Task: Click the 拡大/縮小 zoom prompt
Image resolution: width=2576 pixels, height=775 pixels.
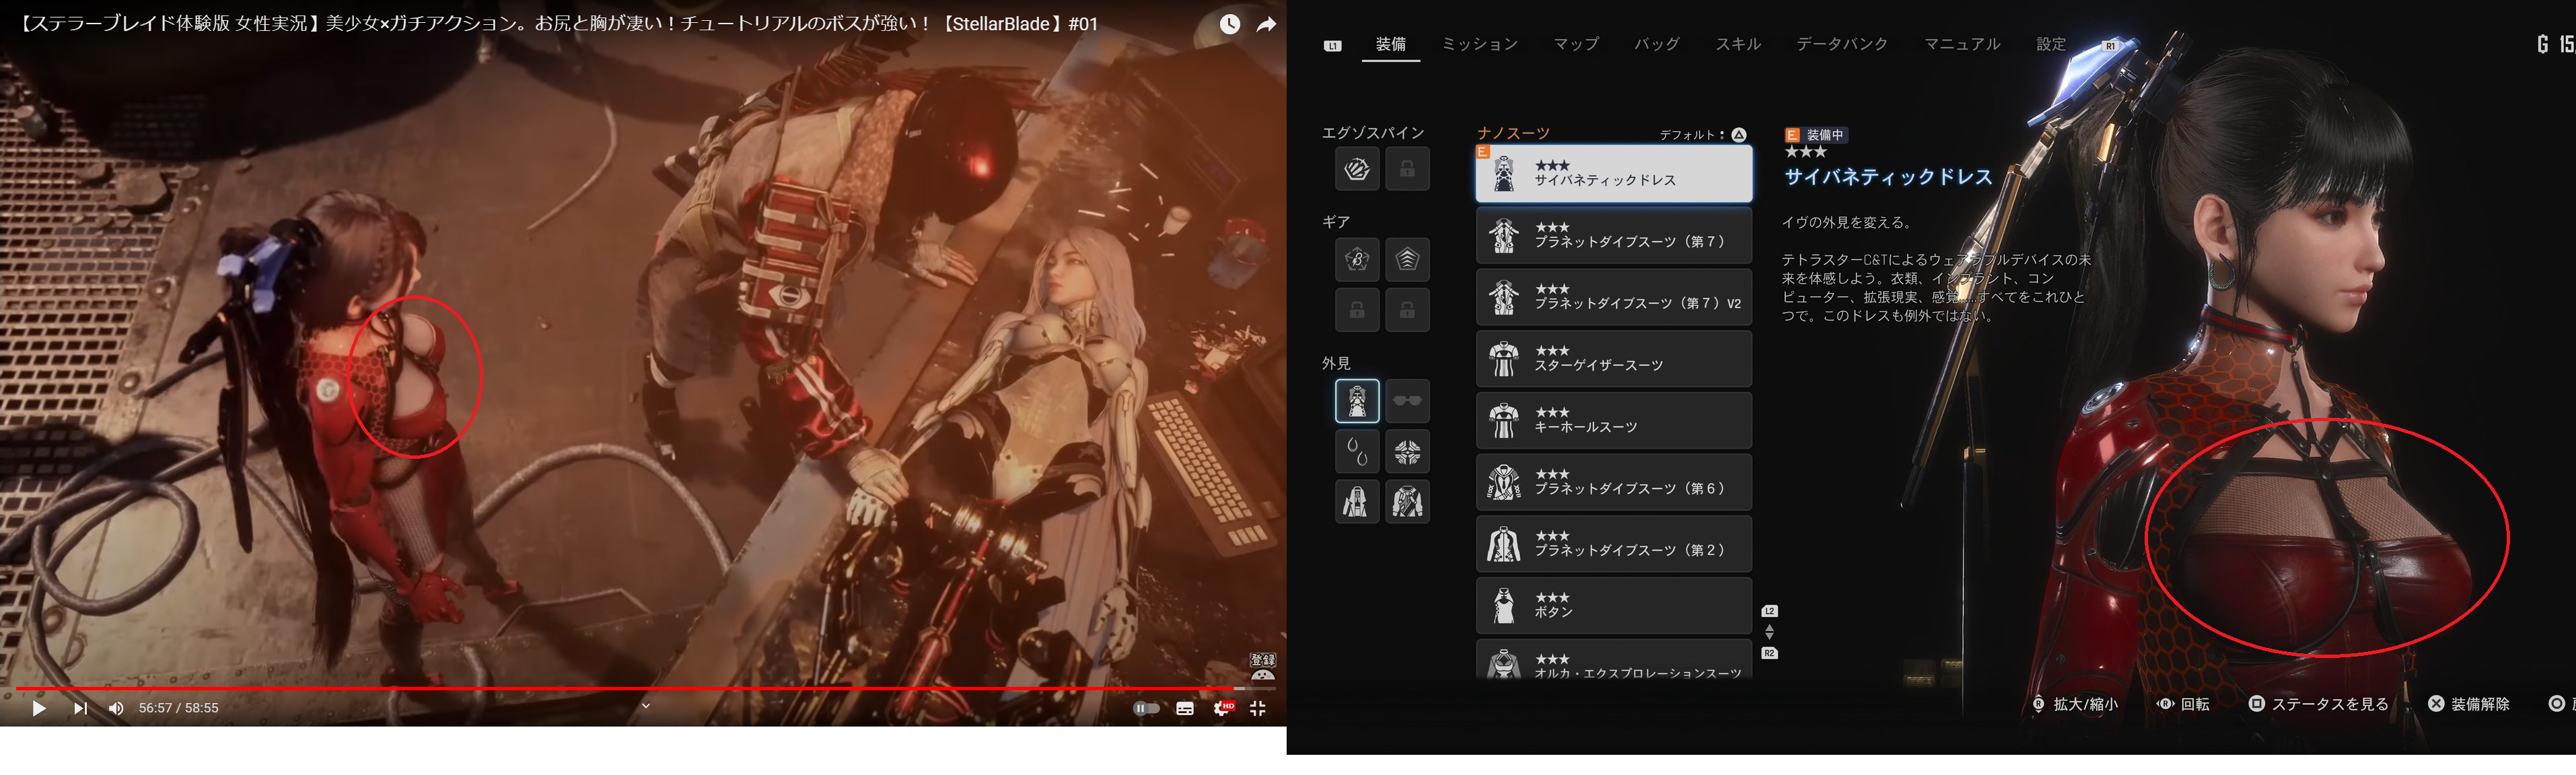Action: 2075,704
